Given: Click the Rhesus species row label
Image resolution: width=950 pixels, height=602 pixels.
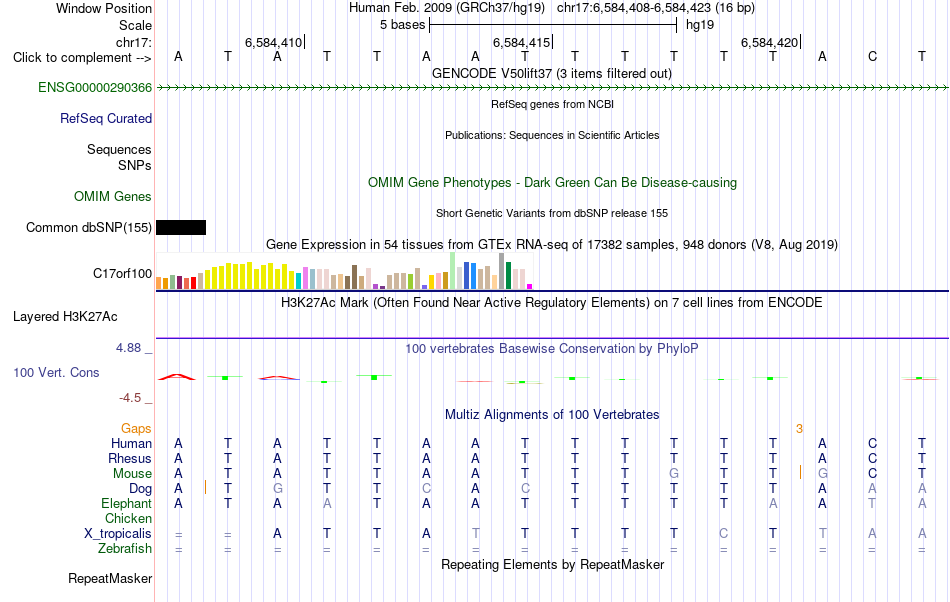Looking at the screenshot, I should tap(130, 459).
